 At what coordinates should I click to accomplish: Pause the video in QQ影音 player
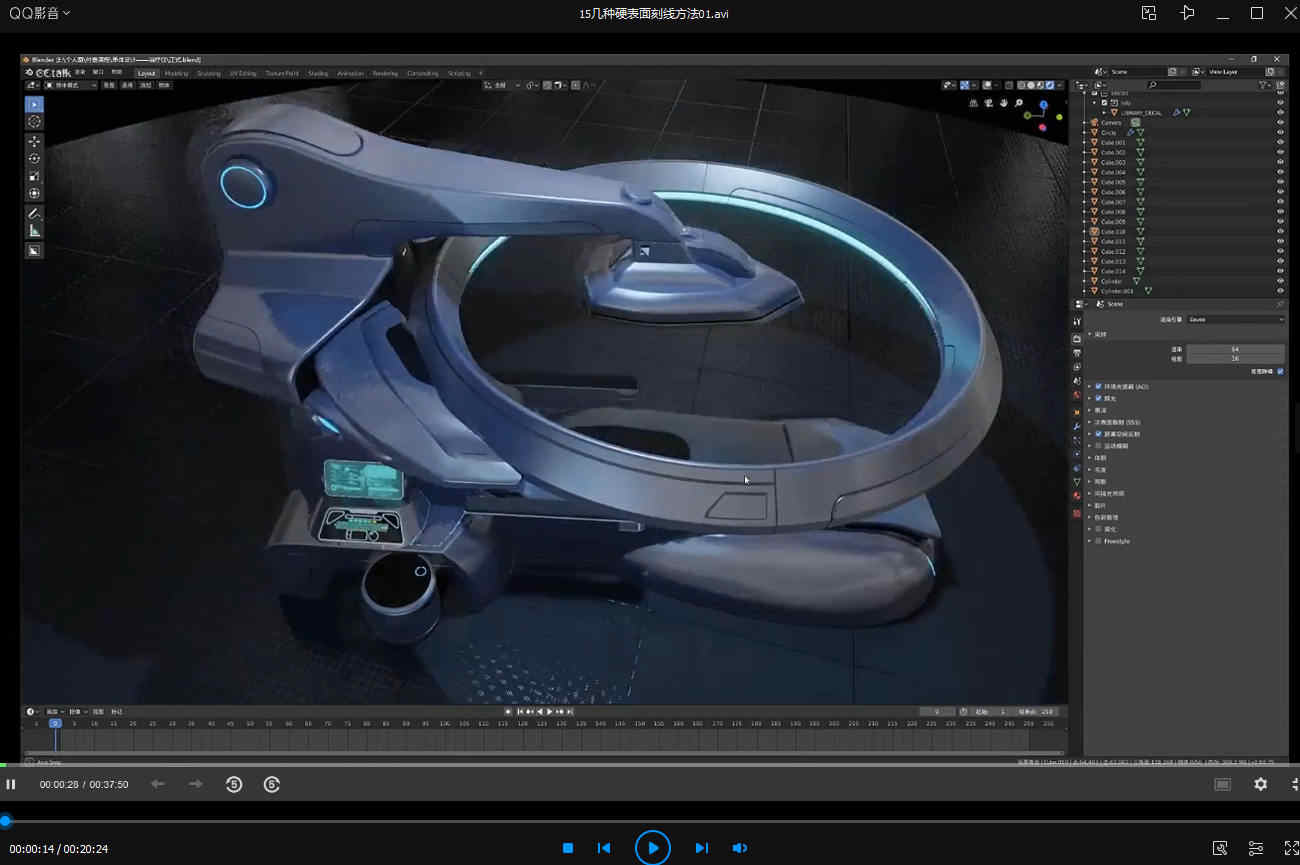click(x=11, y=784)
